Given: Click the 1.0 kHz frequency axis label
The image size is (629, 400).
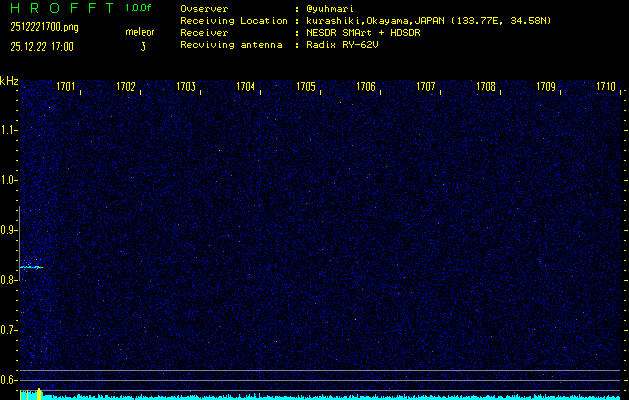Looking at the screenshot, I should 9,180.
